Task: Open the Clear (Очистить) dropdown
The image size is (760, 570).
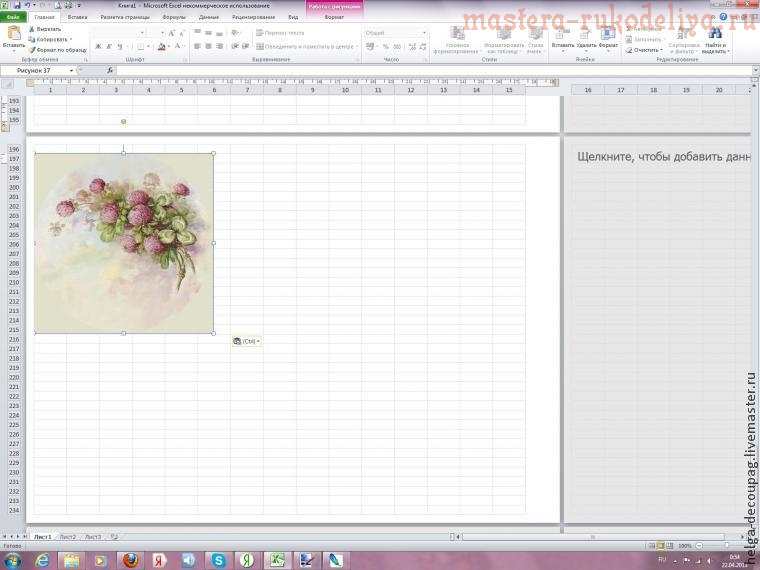Action: click(x=644, y=50)
